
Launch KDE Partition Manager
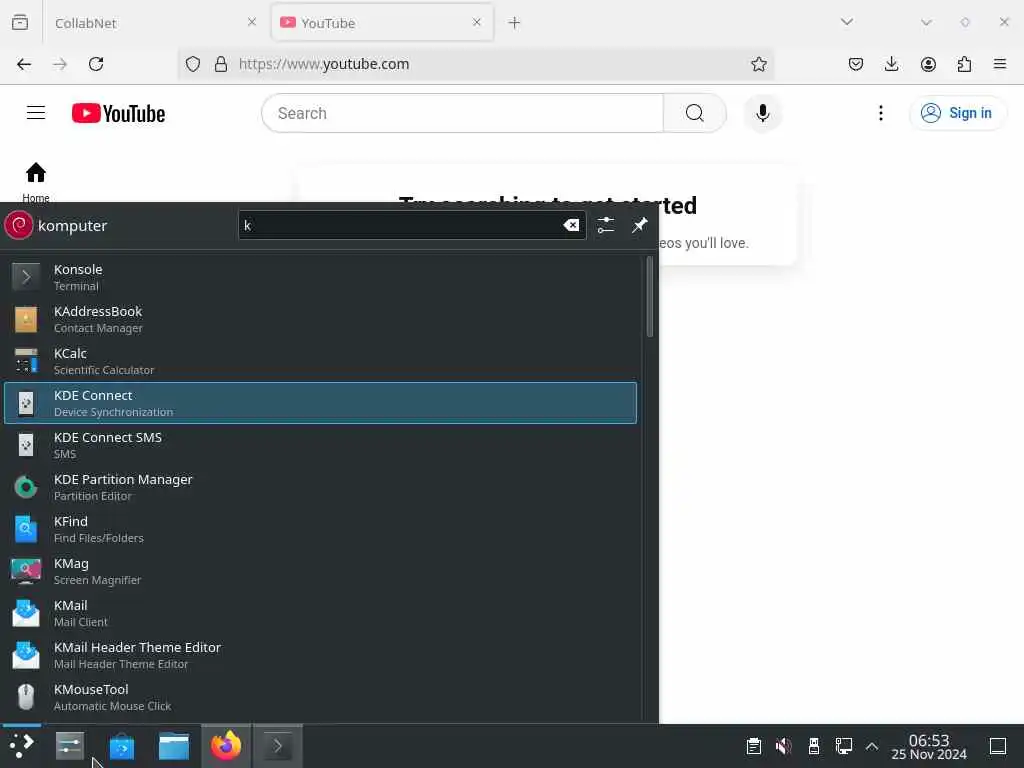coord(320,487)
